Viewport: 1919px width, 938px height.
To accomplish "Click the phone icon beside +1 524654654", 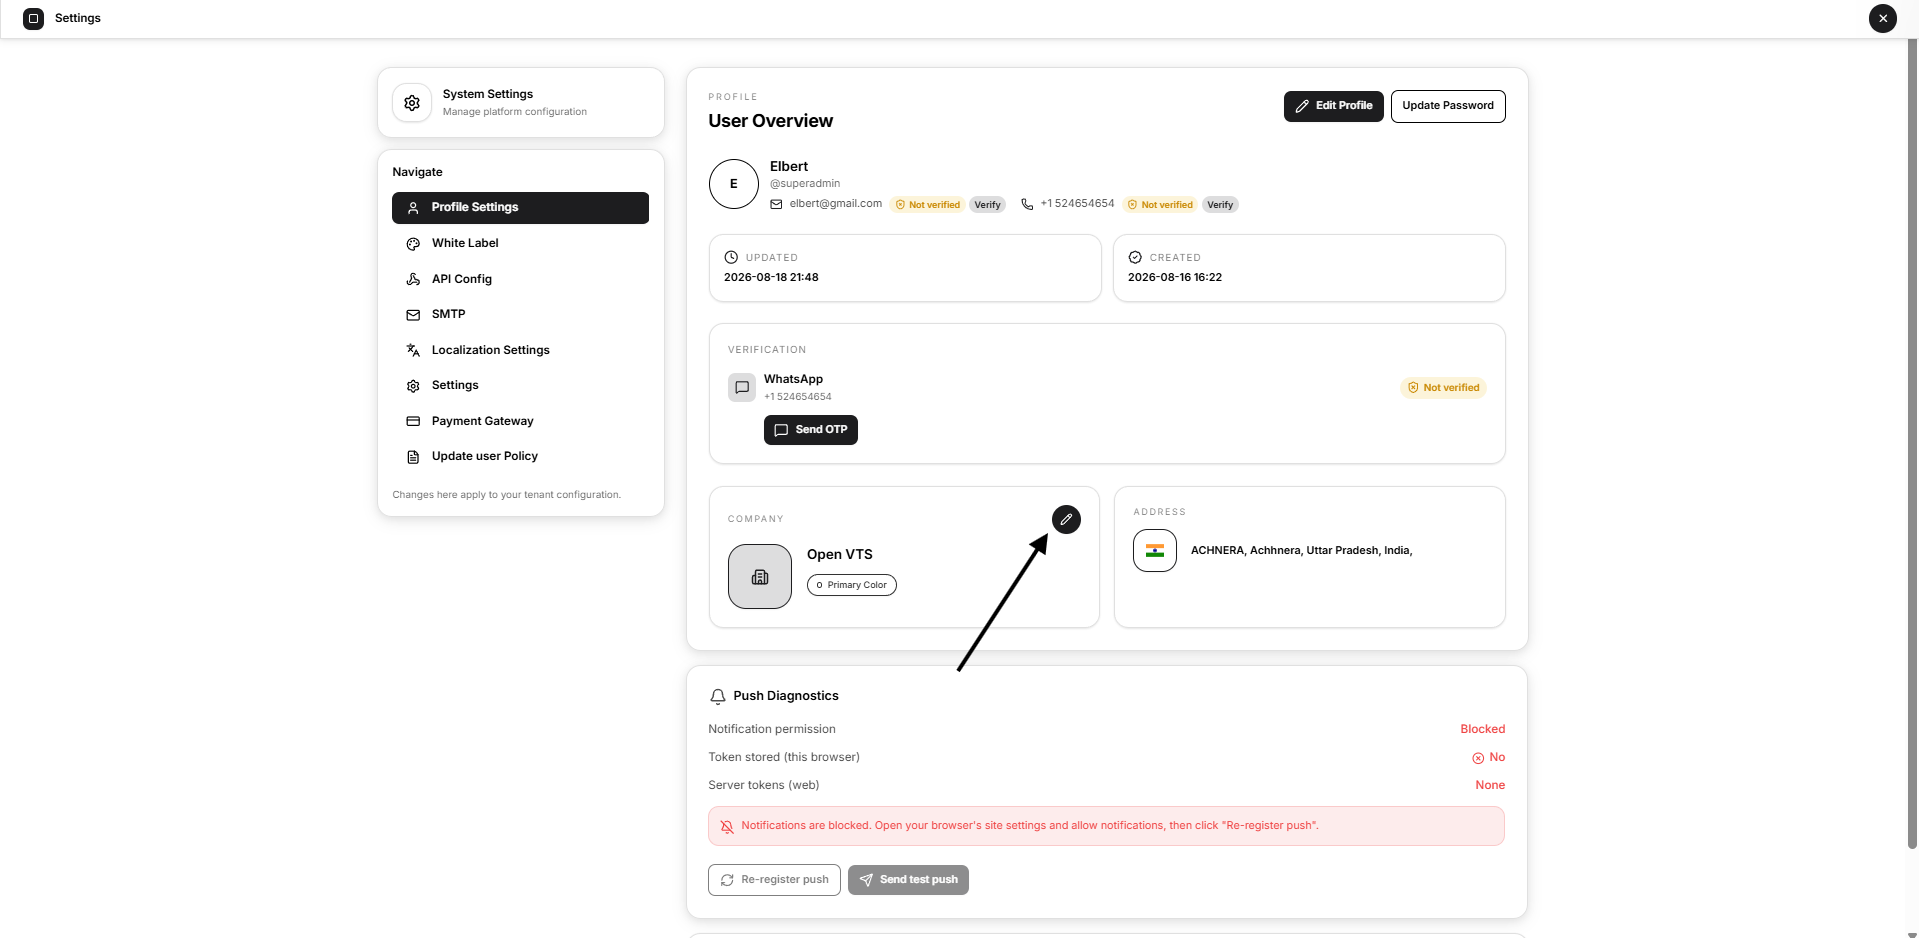I will point(1027,204).
